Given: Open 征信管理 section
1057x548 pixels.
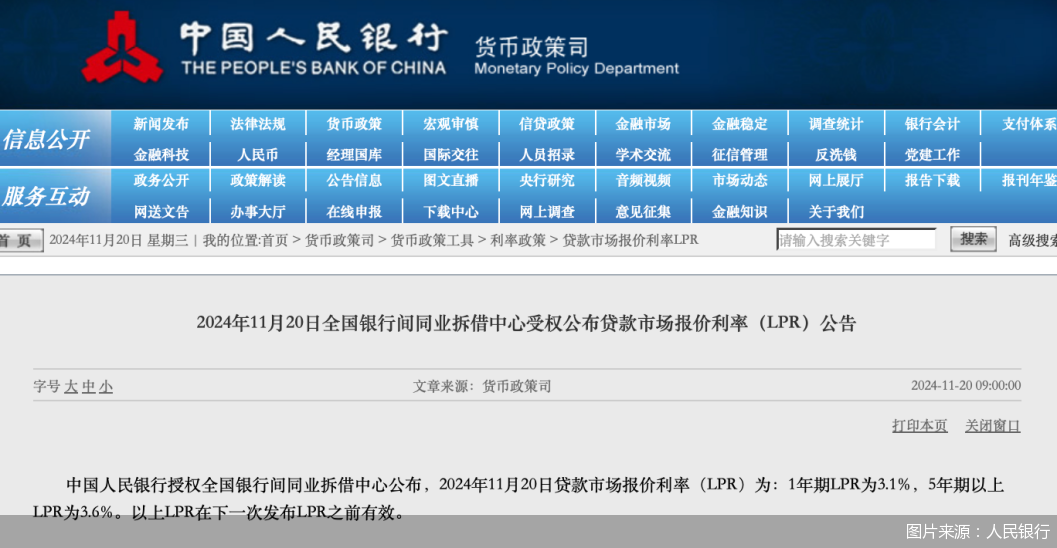Looking at the screenshot, I should [x=739, y=155].
